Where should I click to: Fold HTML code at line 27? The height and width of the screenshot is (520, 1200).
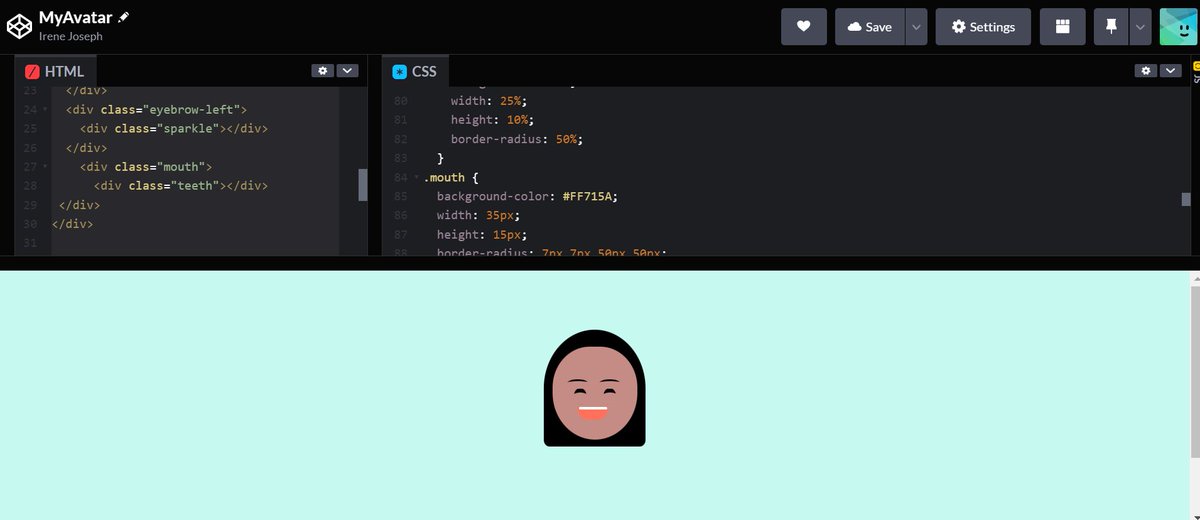[44, 166]
